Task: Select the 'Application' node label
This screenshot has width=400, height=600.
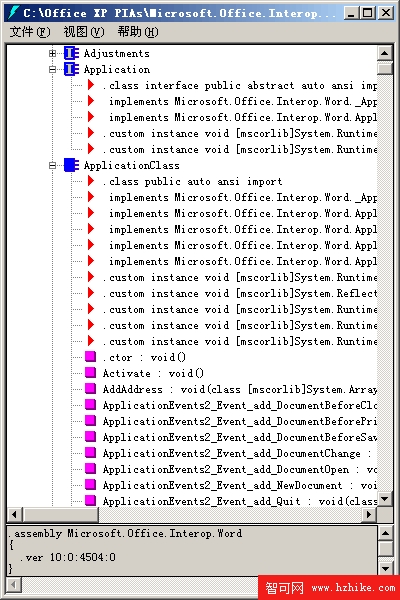Action: [117, 70]
